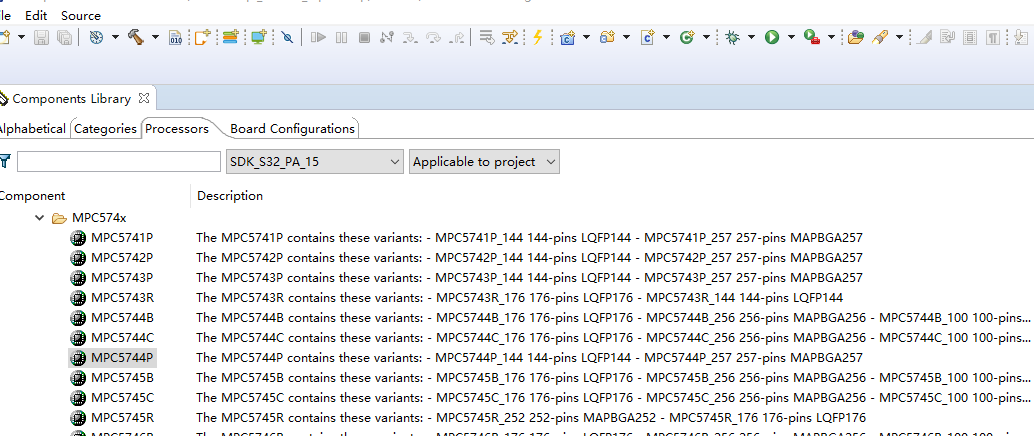Toggle the Mark Occurrences icon
1034x441 pixels.
(x=925, y=38)
